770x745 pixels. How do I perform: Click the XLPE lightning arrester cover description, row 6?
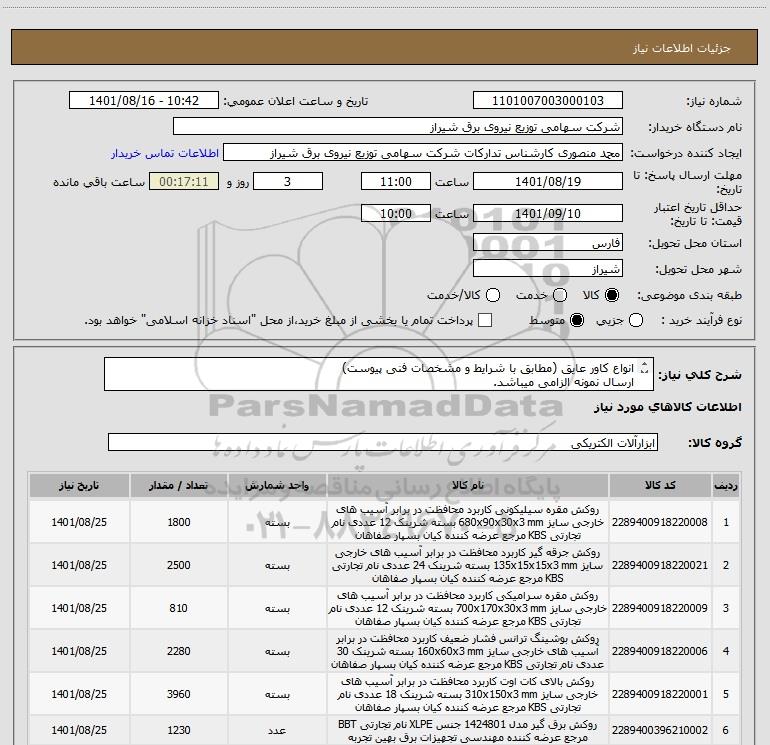coord(468,731)
